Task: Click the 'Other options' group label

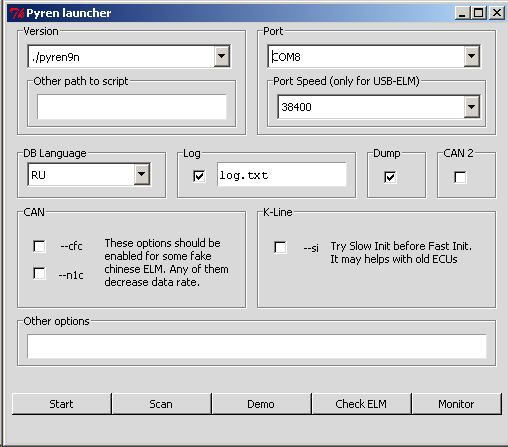Action: click(56, 321)
